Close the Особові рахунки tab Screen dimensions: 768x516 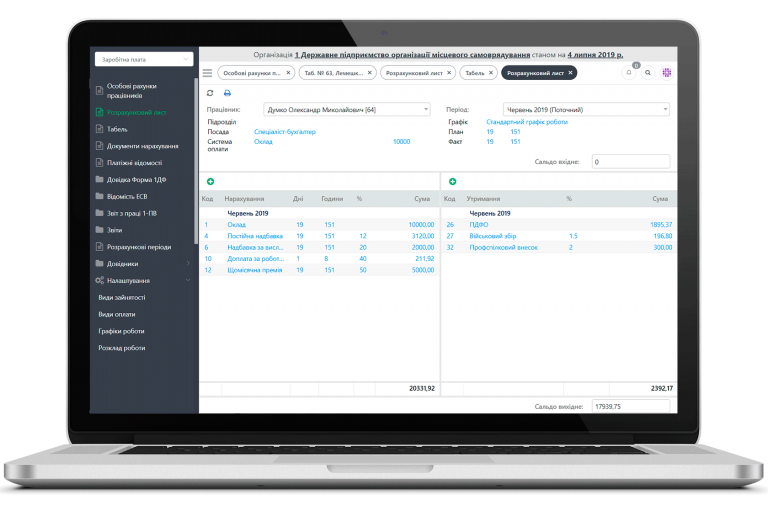pyautogui.click(x=288, y=73)
